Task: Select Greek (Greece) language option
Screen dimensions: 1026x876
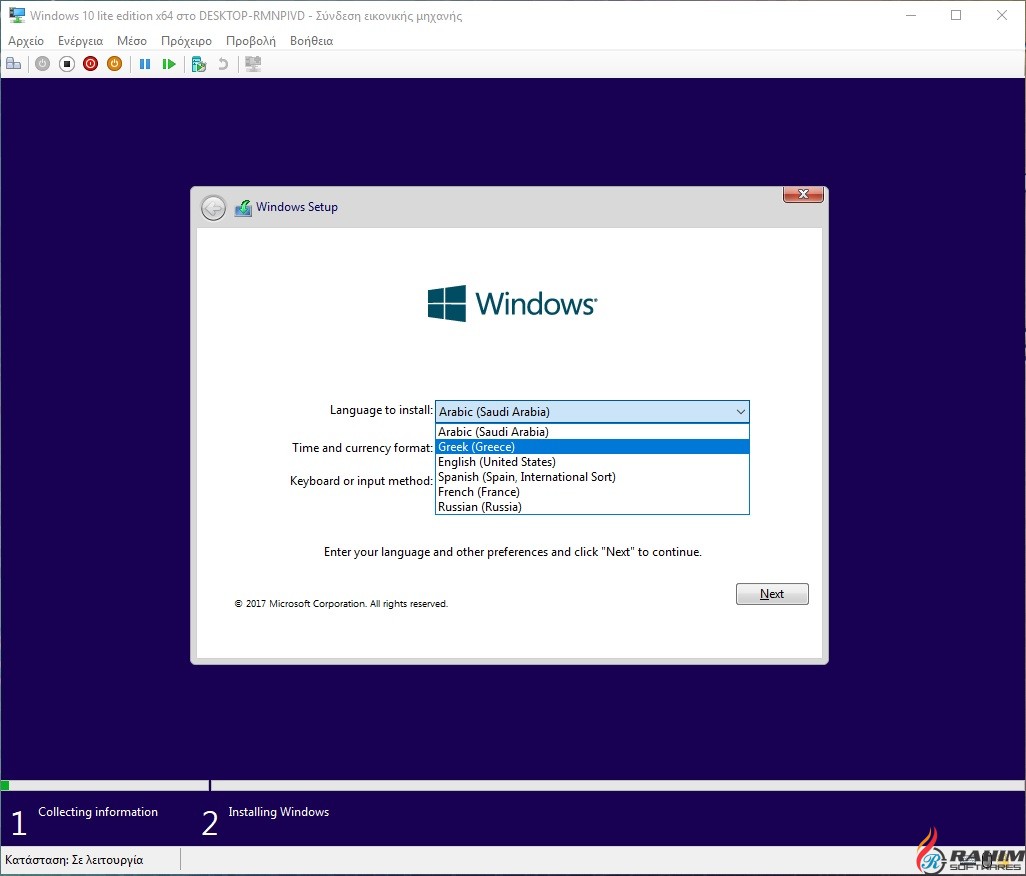Action: coord(592,447)
